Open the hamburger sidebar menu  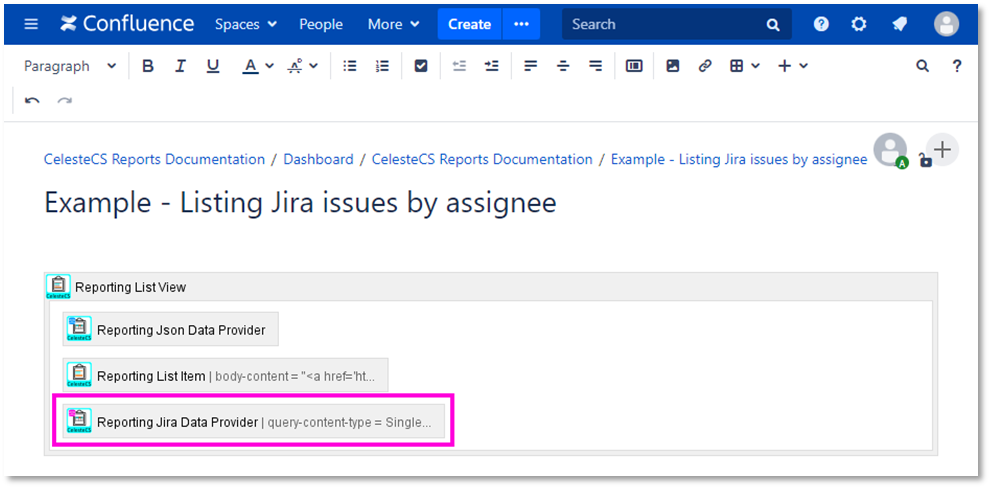point(30,24)
